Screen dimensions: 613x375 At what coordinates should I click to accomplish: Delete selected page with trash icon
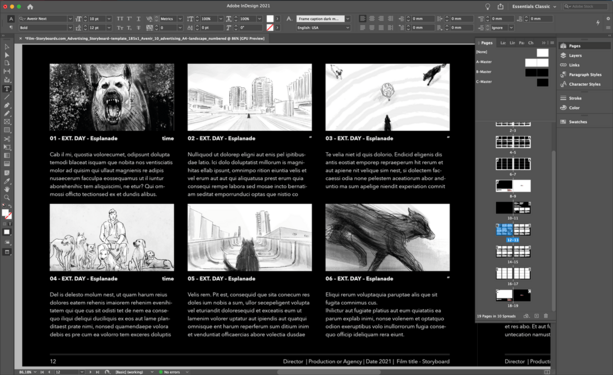click(546, 316)
